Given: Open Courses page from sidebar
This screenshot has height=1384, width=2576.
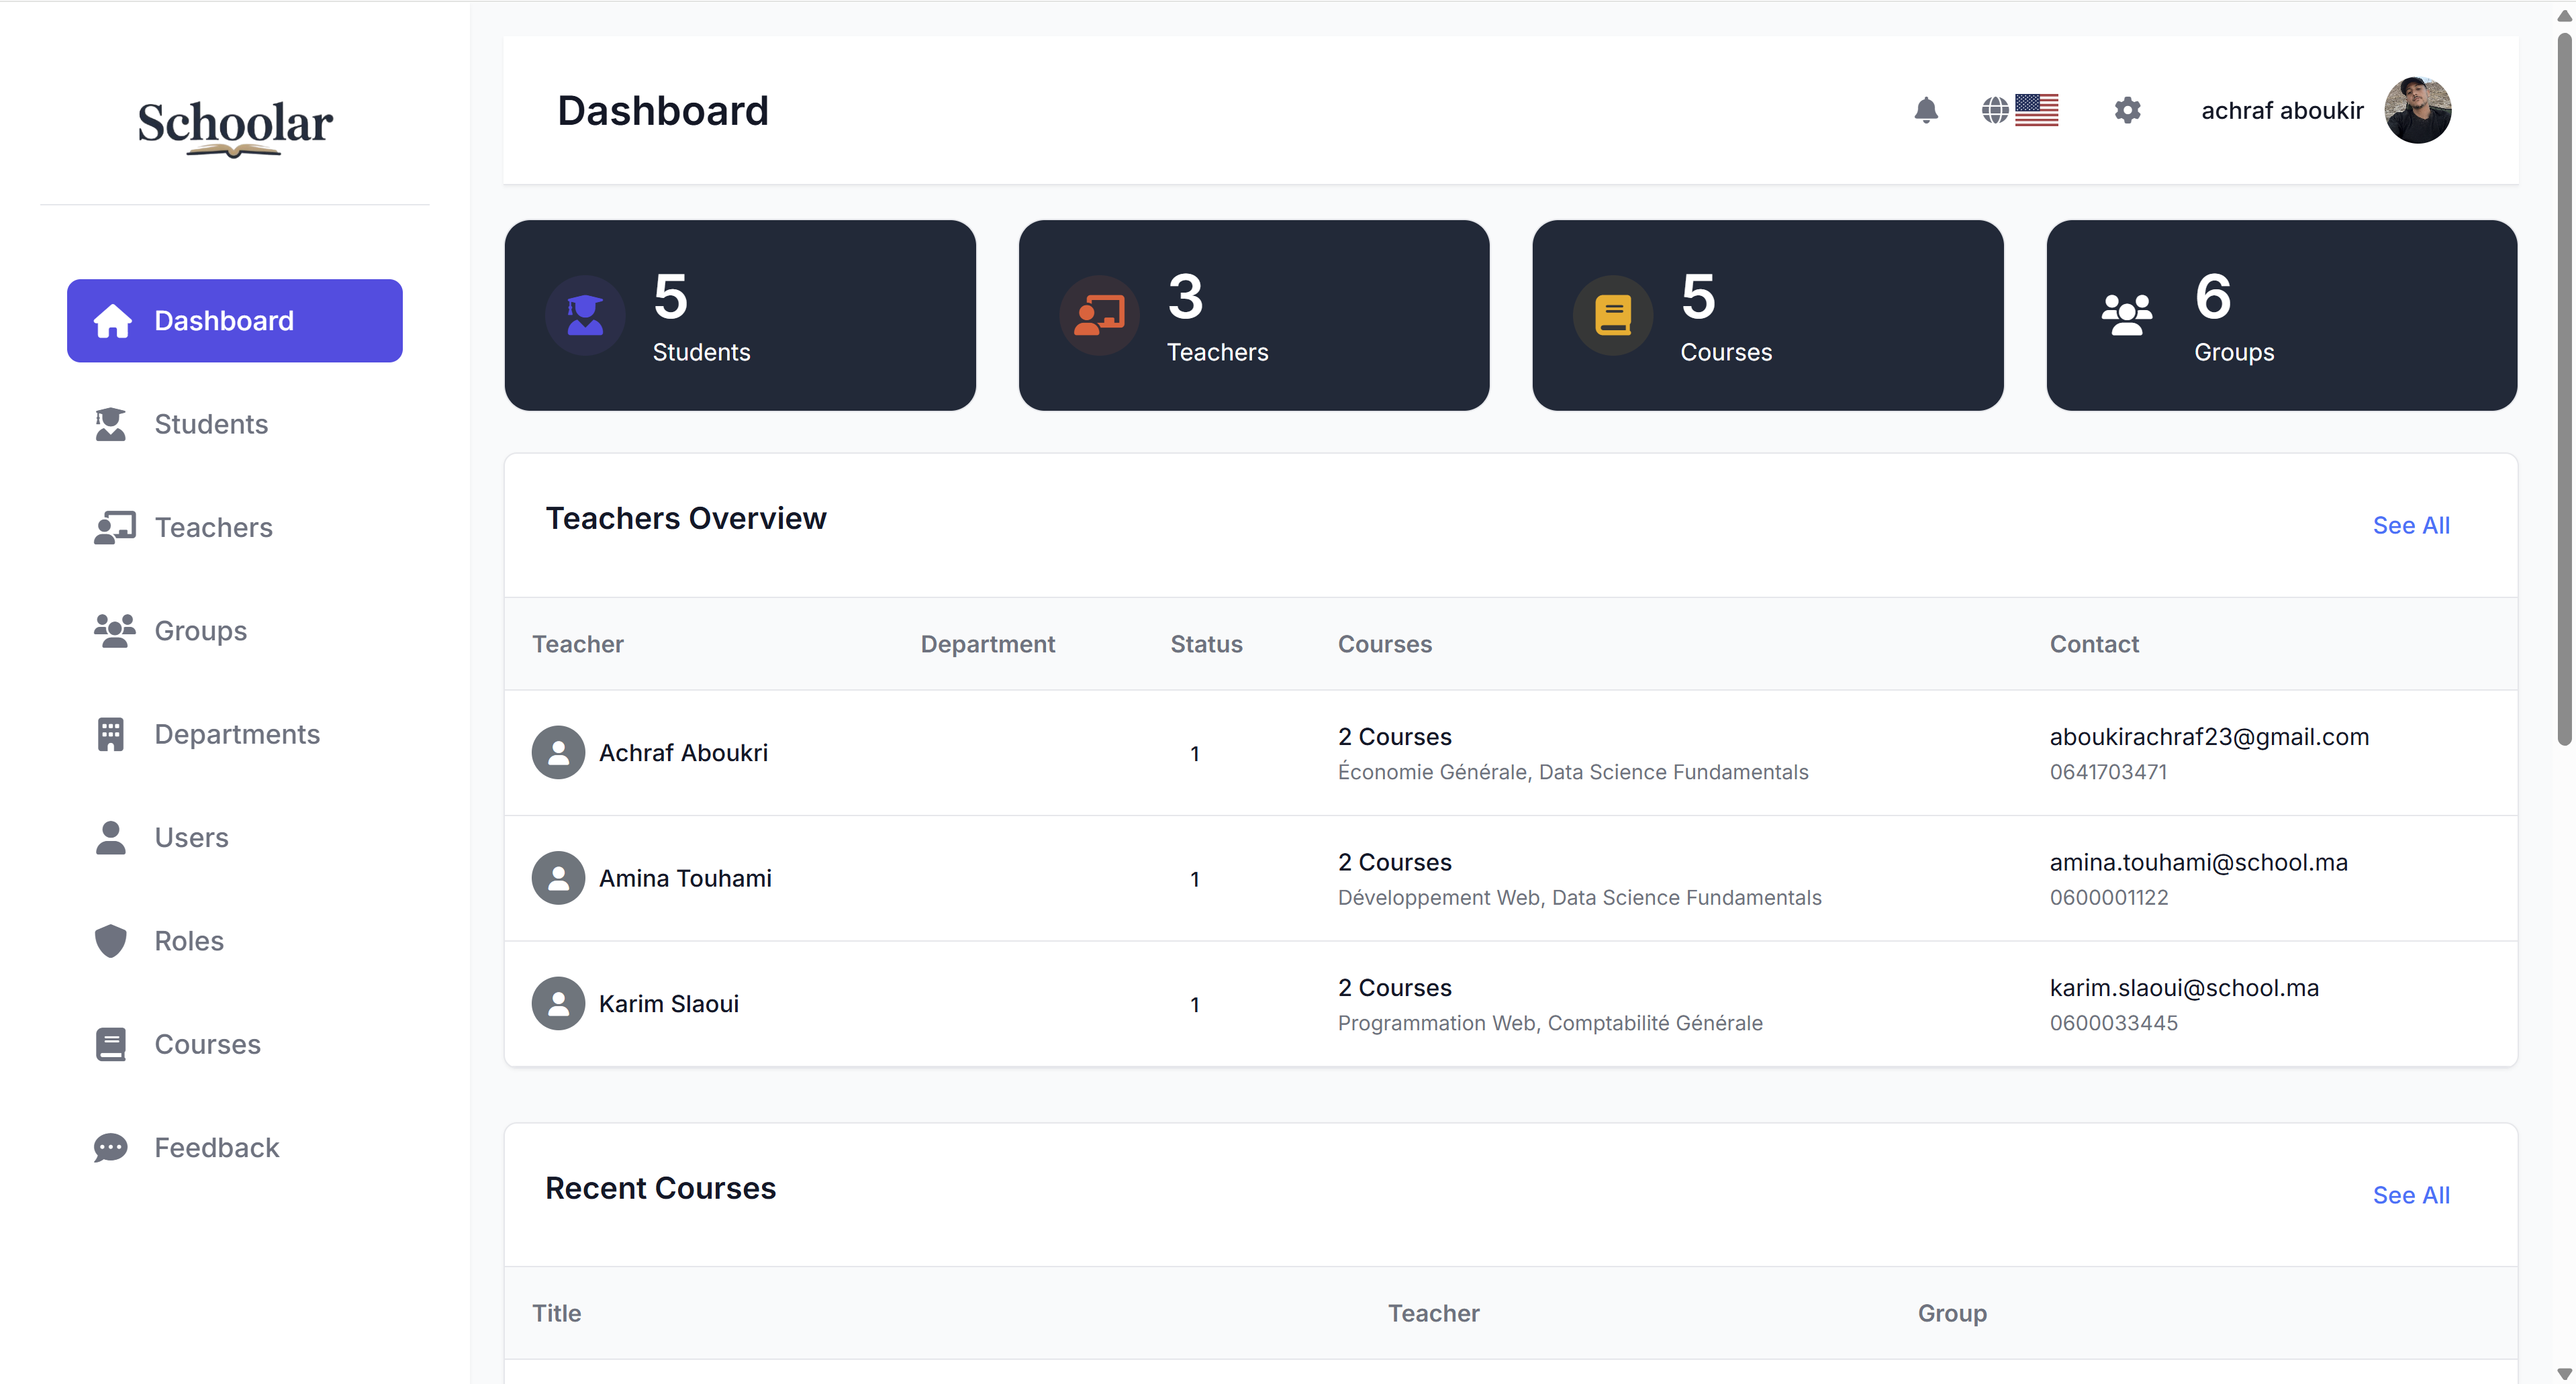Looking at the screenshot, I should (x=235, y=1044).
